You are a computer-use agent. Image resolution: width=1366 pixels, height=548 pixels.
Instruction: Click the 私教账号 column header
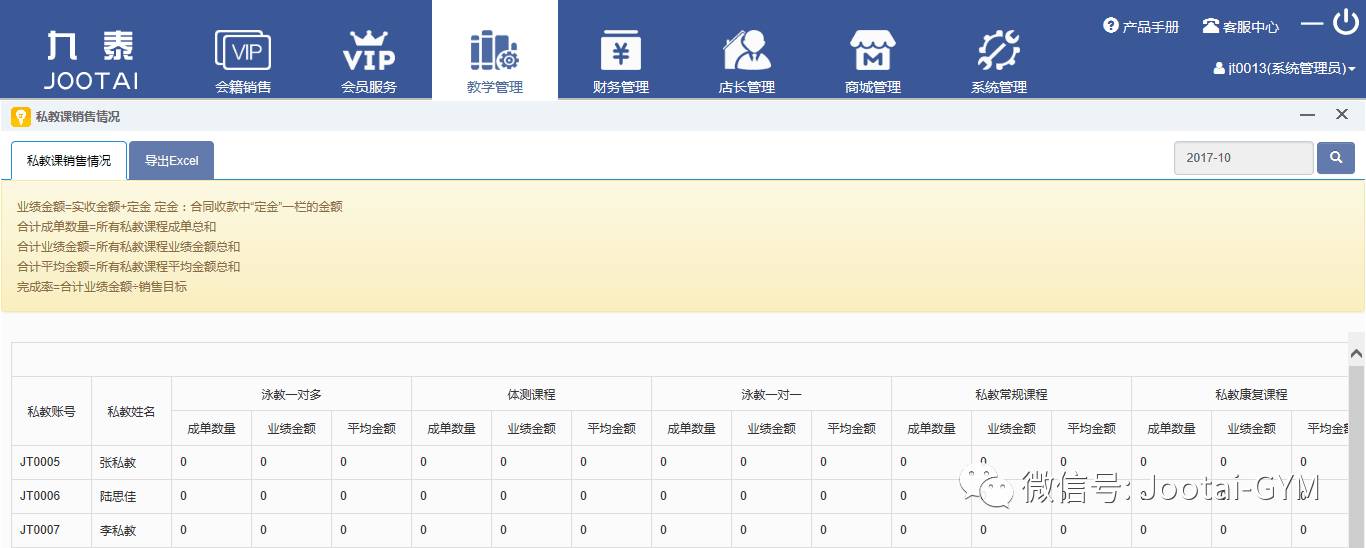pyautogui.click(x=51, y=411)
